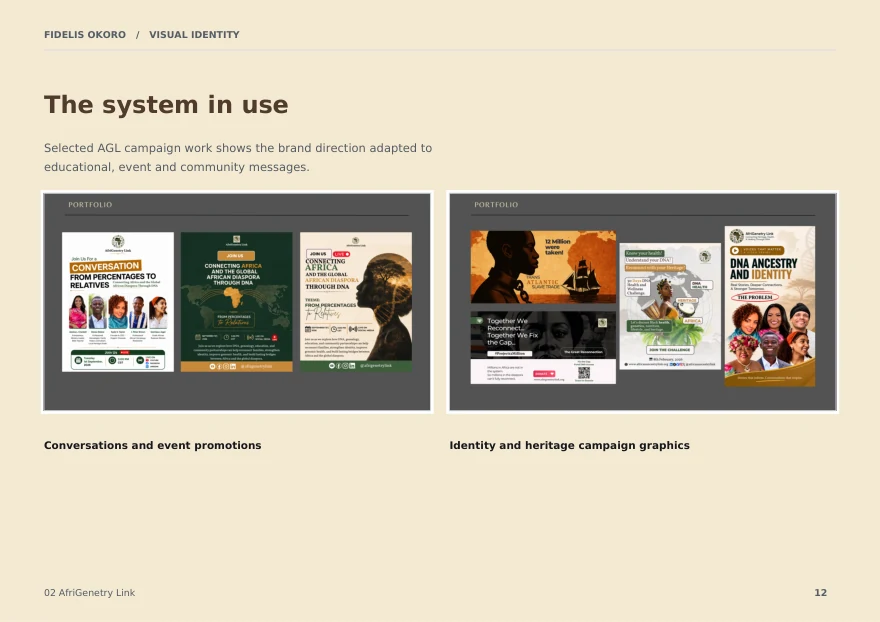The height and width of the screenshot is (622, 880).
Task: Click the 'Together We Reconnect' graphic
Action: (543, 347)
